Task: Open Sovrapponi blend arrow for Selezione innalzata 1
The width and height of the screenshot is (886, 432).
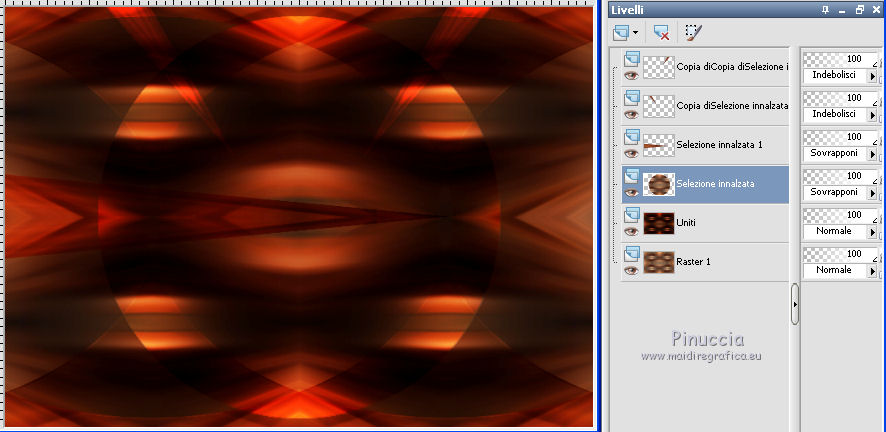Action: pos(872,154)
